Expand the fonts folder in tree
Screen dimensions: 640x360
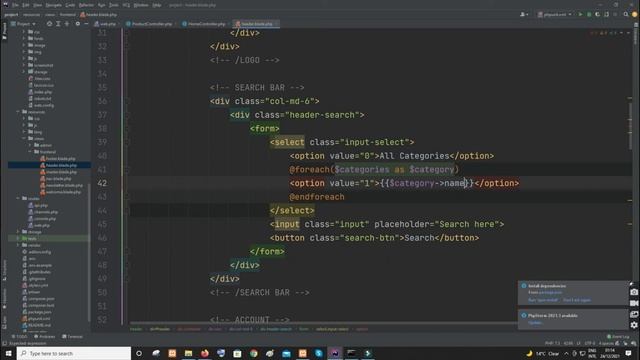pyautogui.click(x=24, y=38)
